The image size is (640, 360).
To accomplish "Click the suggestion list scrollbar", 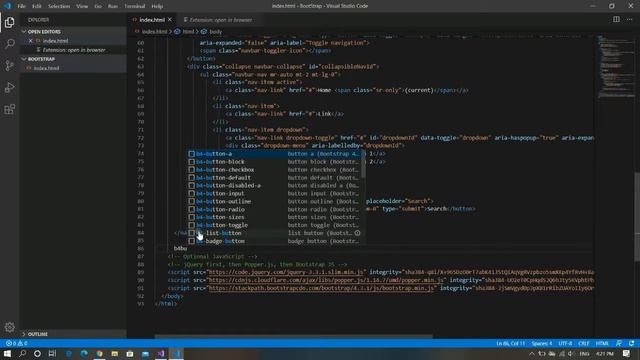I will [x=363, y=164].
